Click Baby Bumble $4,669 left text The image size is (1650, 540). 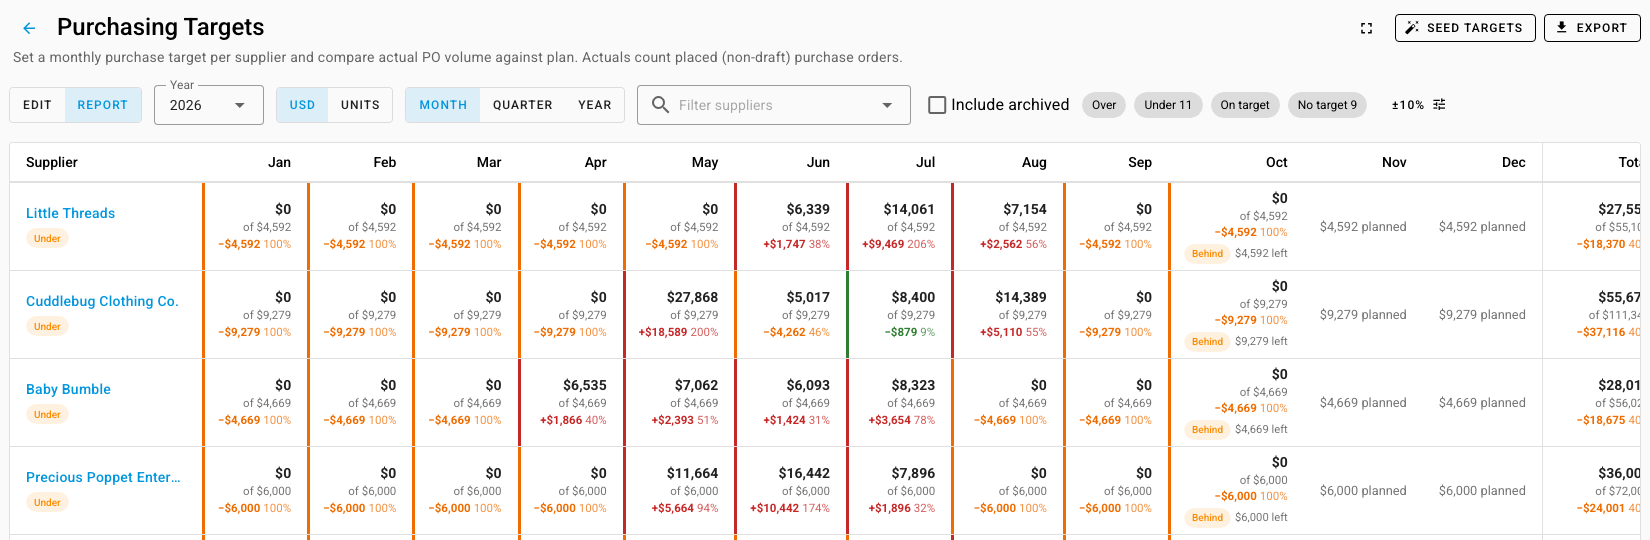(x=1261, y=429)
